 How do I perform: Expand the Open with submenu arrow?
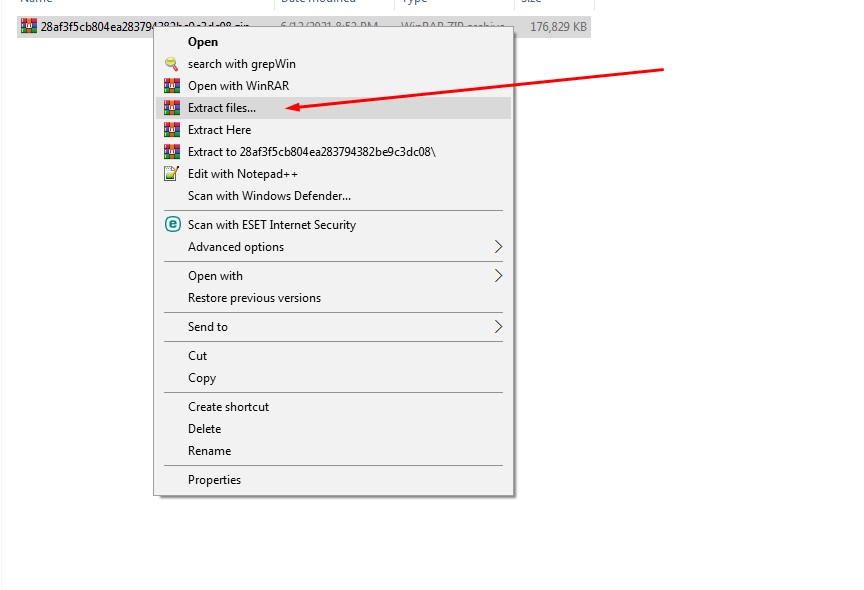pos(498,276)
